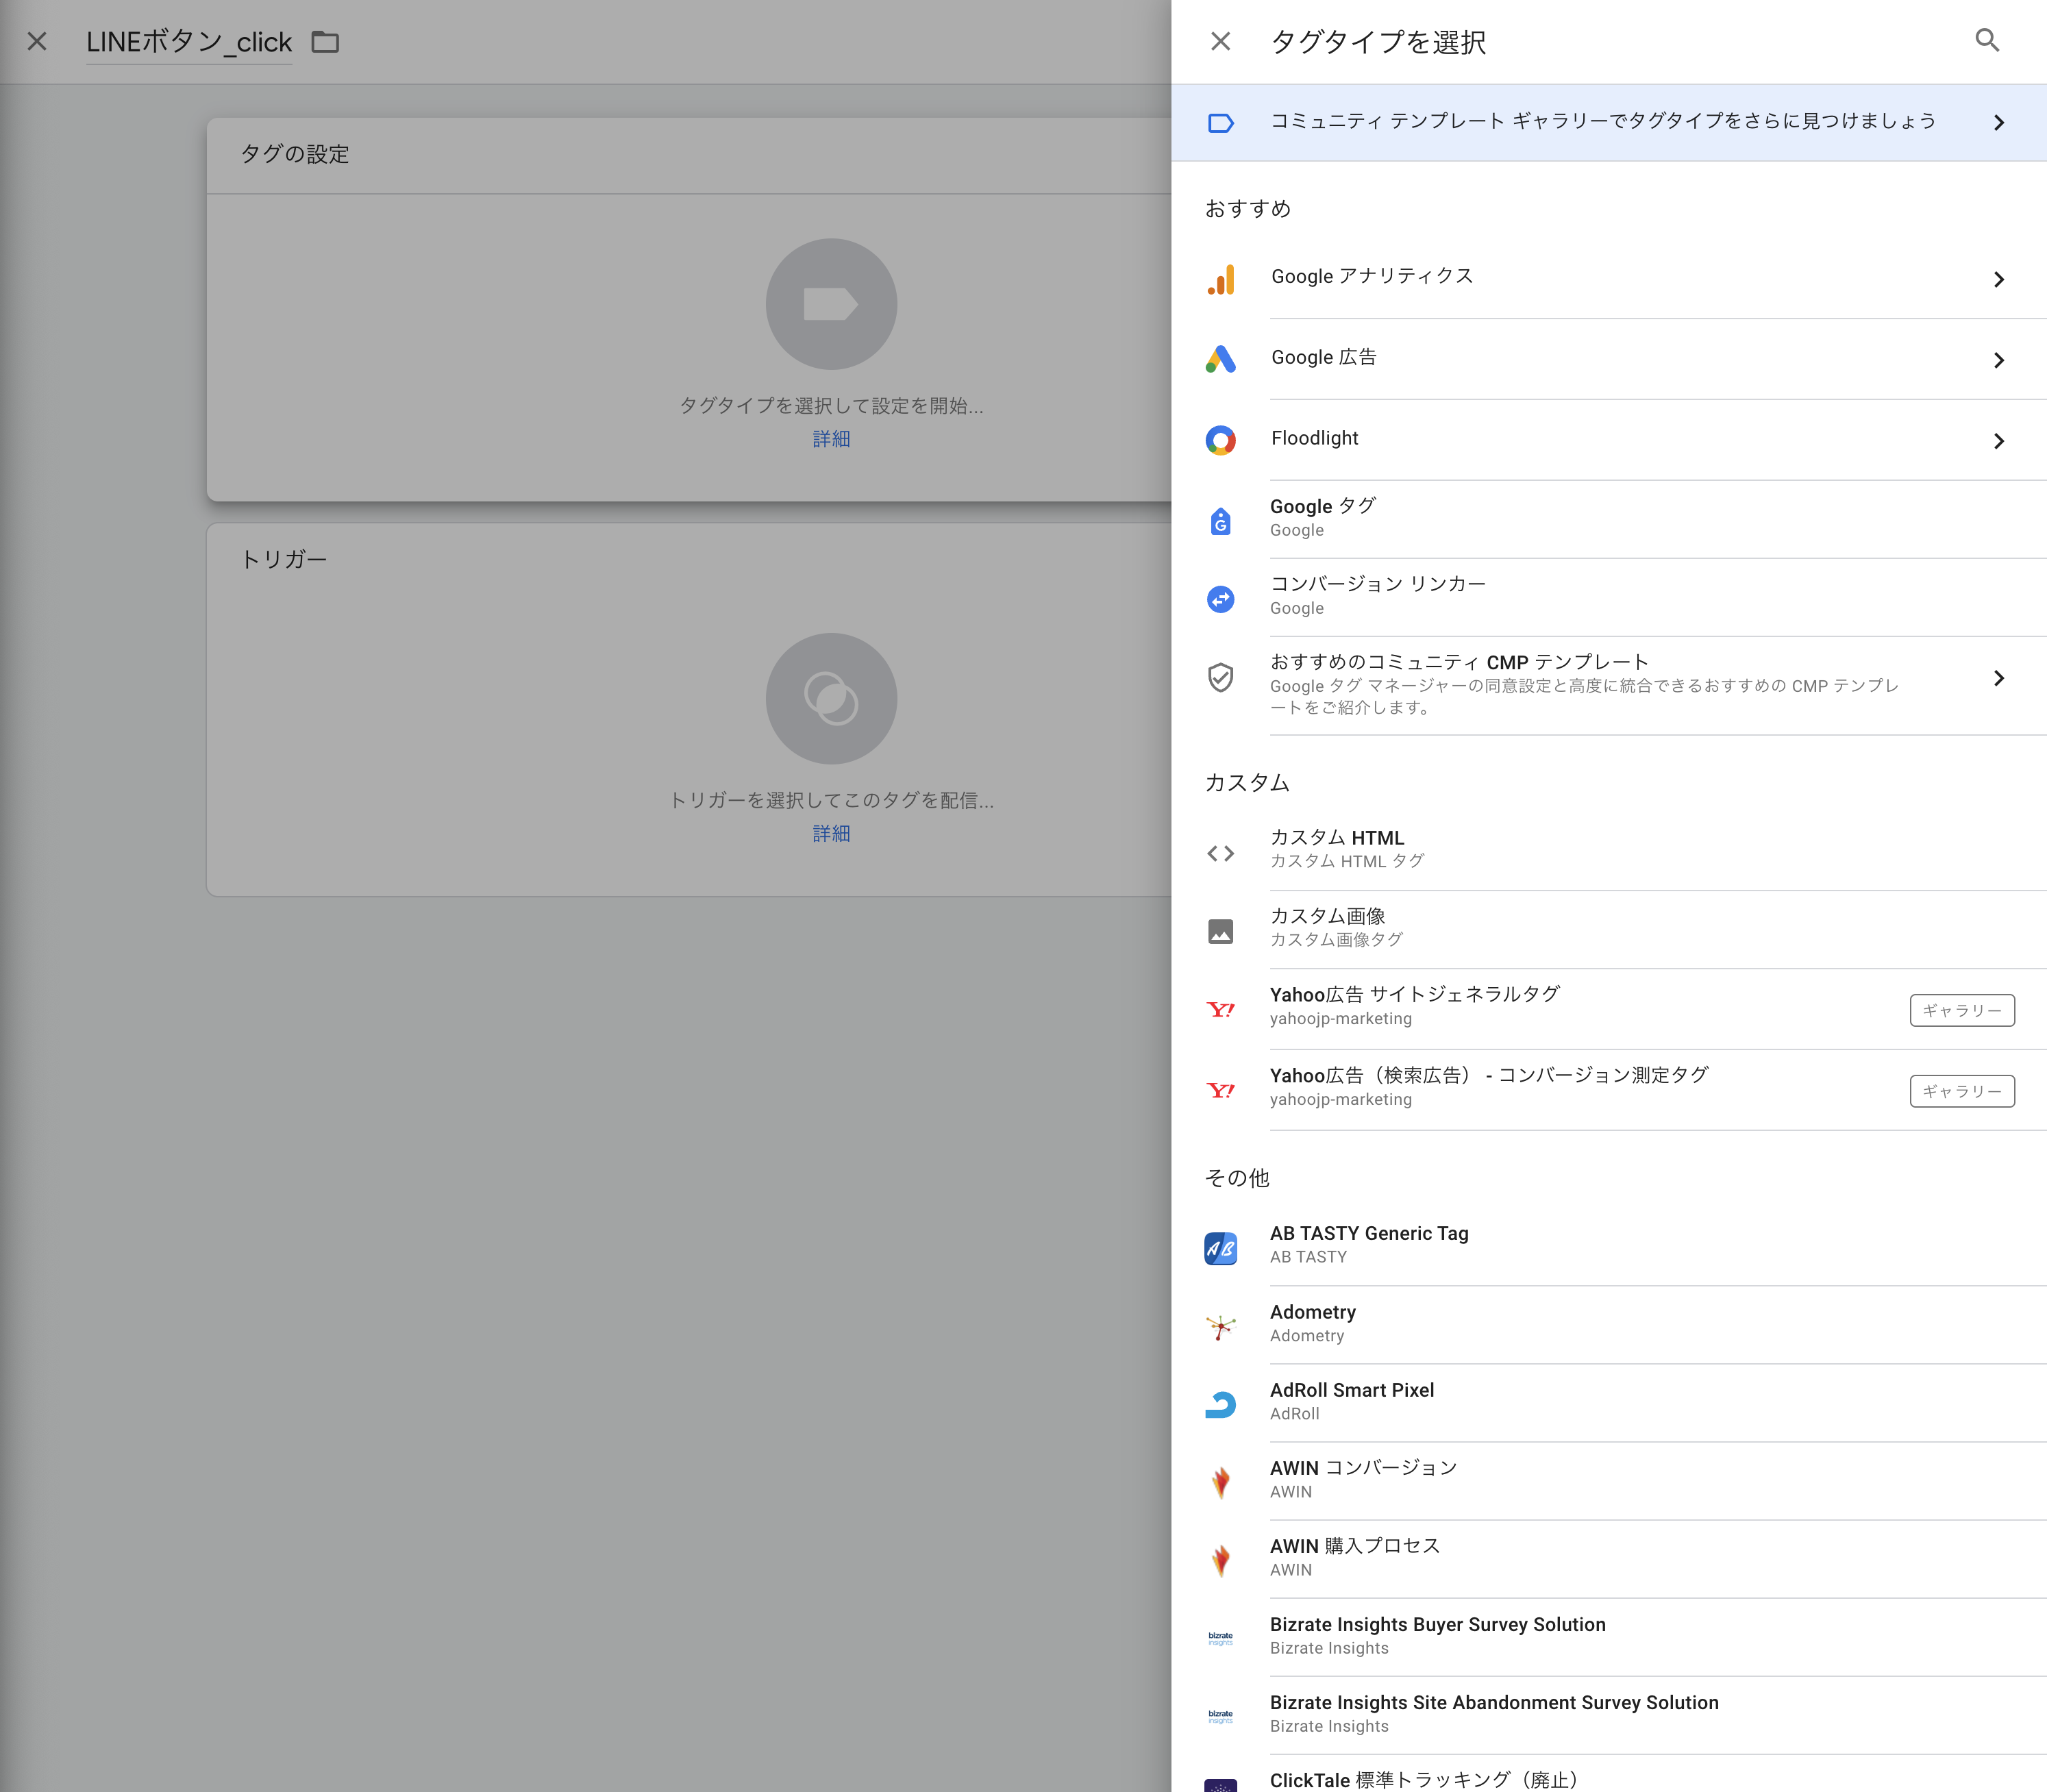Click the カスタム HTML code brackets icon
2047x1792 pixels.
[1220, 853]
